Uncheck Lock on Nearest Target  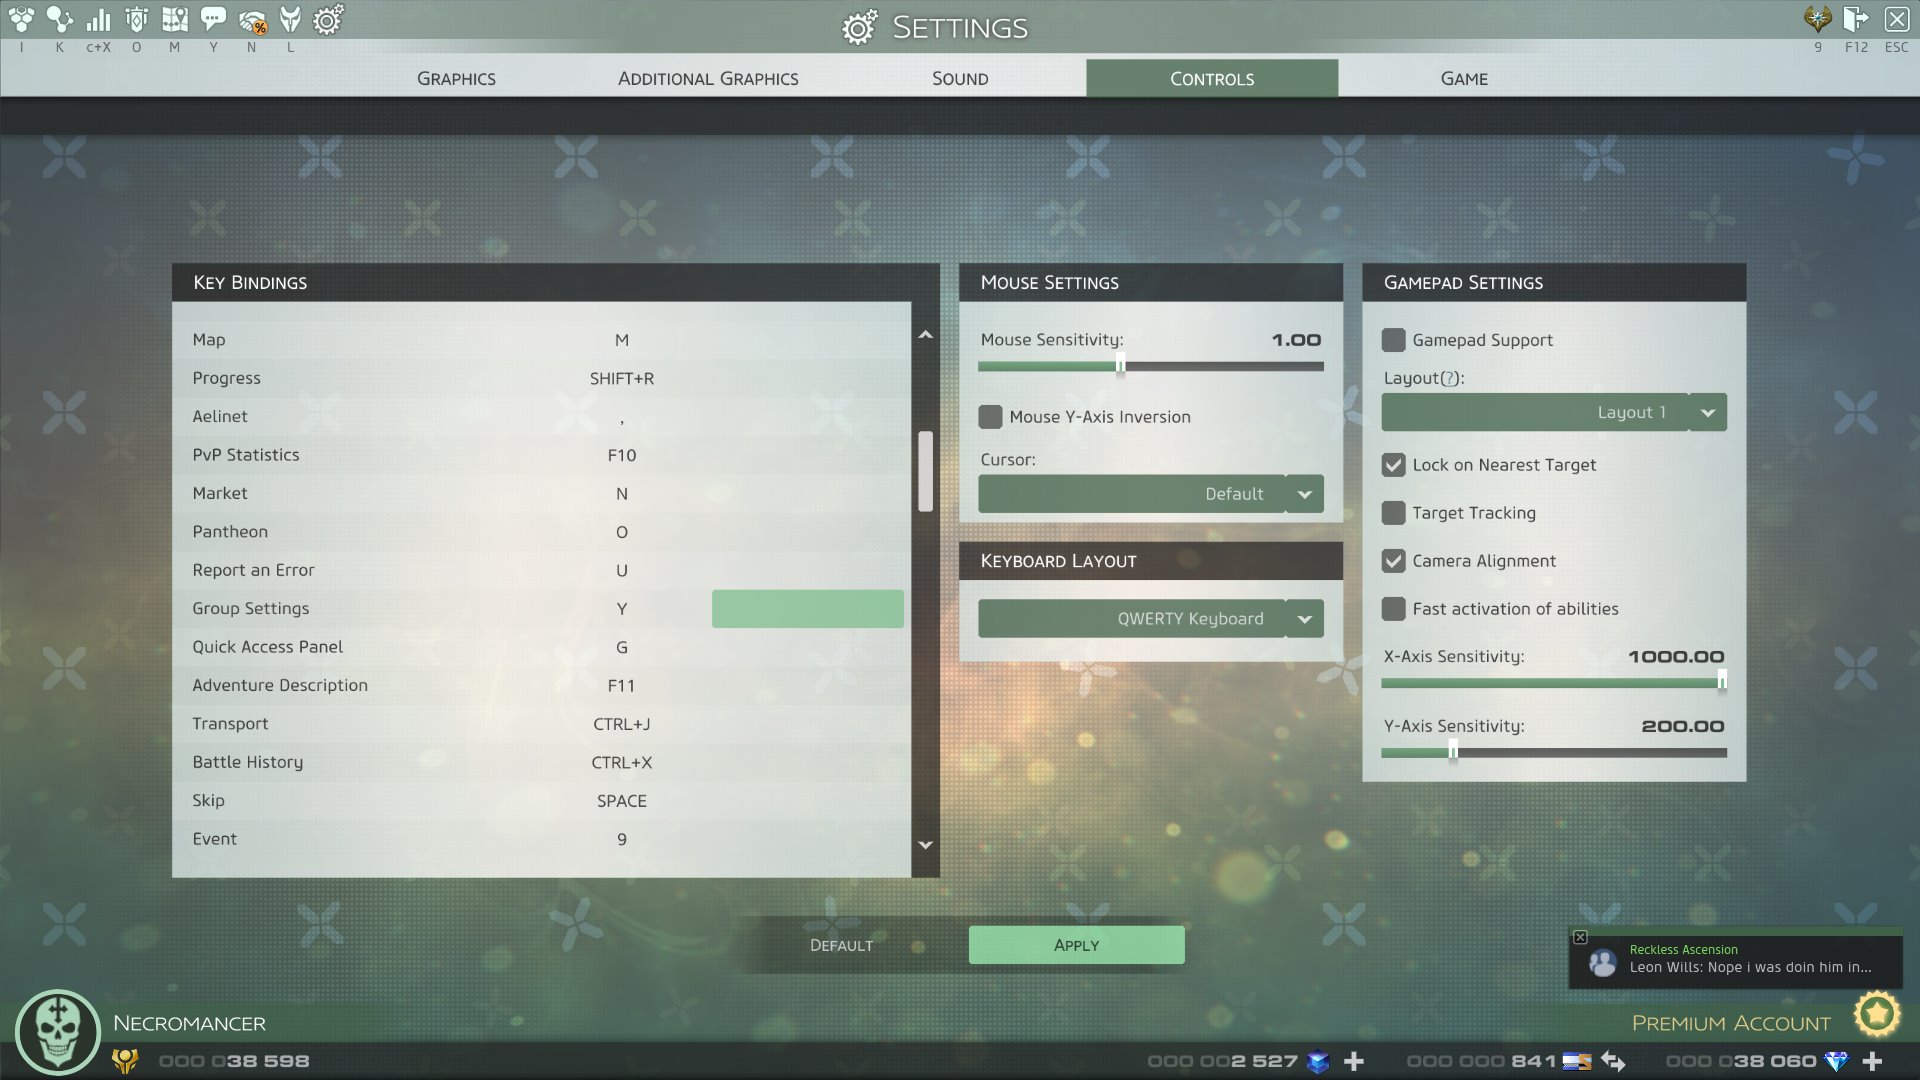[1393, 465]
